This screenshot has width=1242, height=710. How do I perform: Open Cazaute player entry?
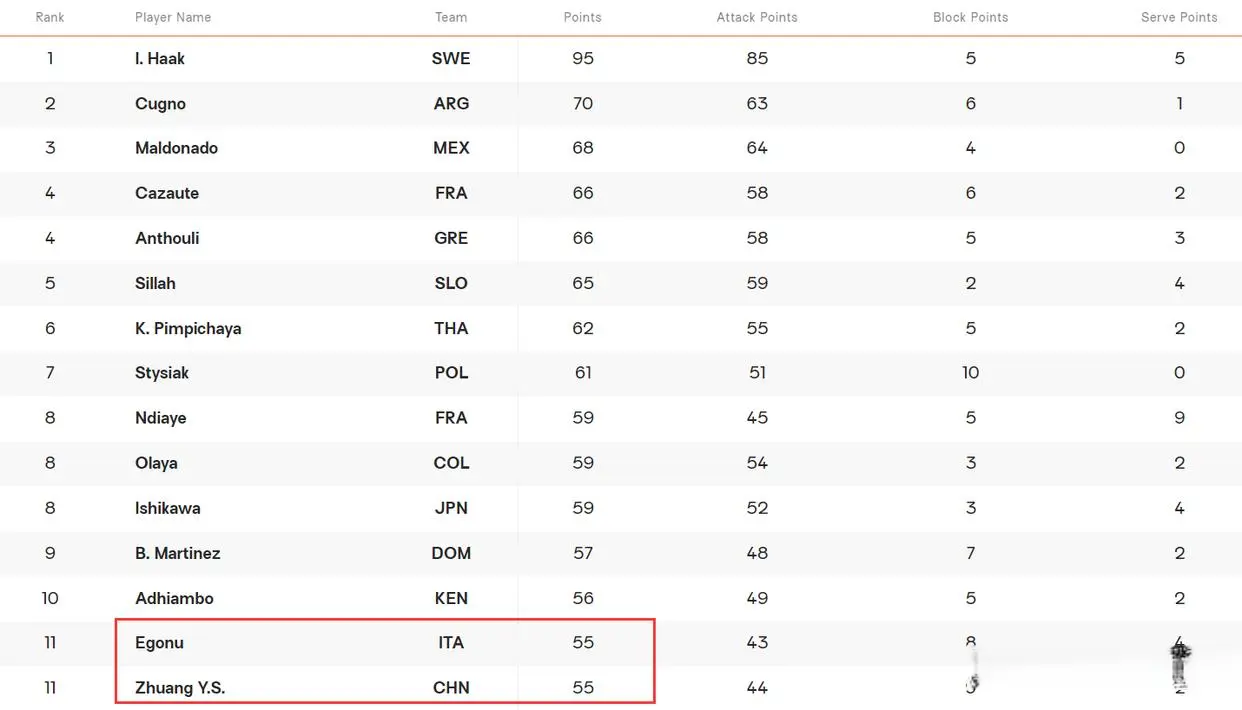pyautogui.click(x=167, y=193)
